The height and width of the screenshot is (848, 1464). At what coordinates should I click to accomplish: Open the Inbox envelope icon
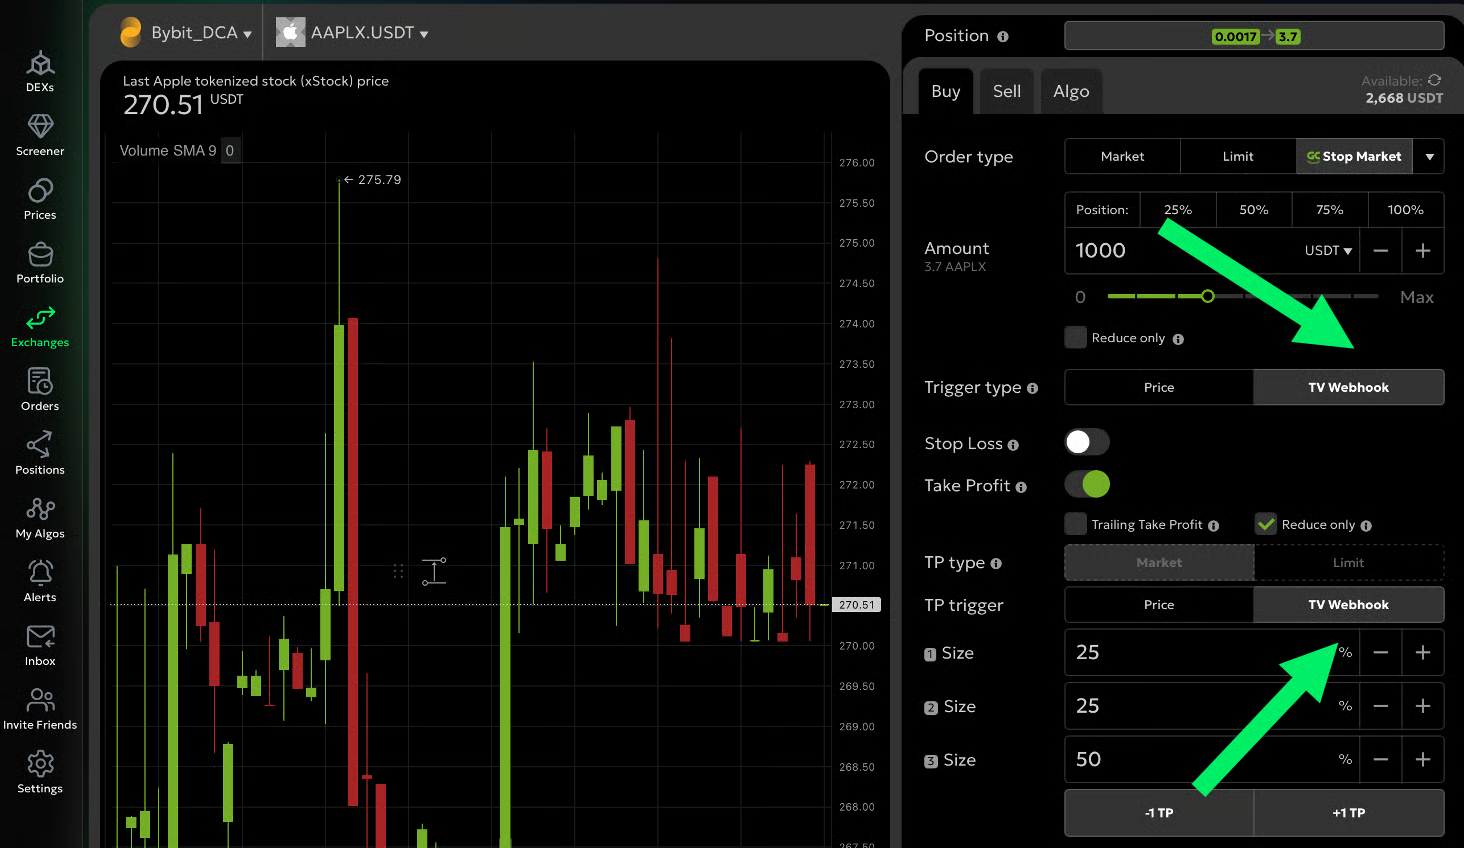click(x=40, y=637)
